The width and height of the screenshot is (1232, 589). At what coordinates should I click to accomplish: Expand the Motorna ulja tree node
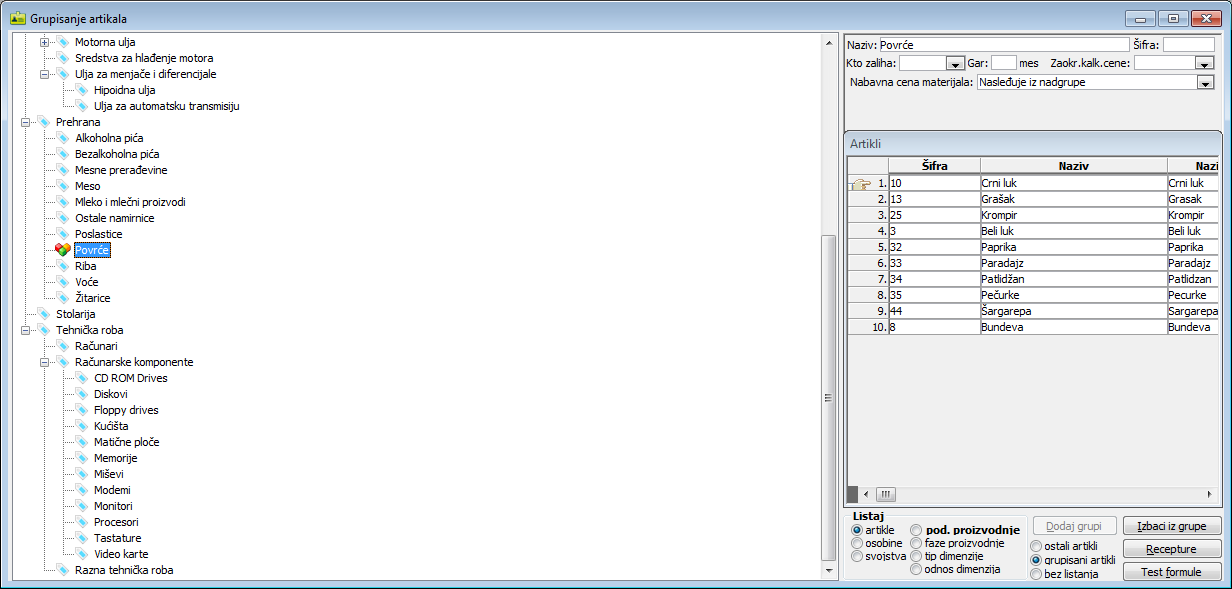click(x=44, y=42)
